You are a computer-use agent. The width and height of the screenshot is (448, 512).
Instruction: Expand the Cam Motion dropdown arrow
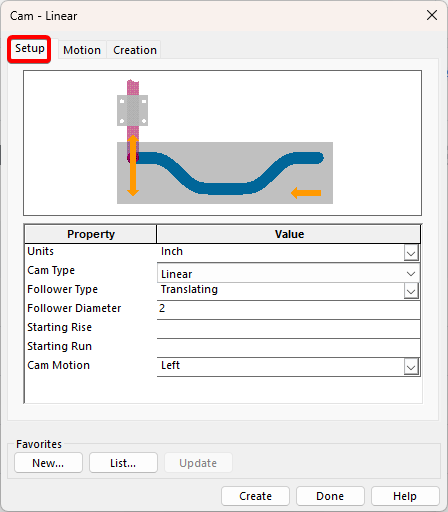pos(411,367)
